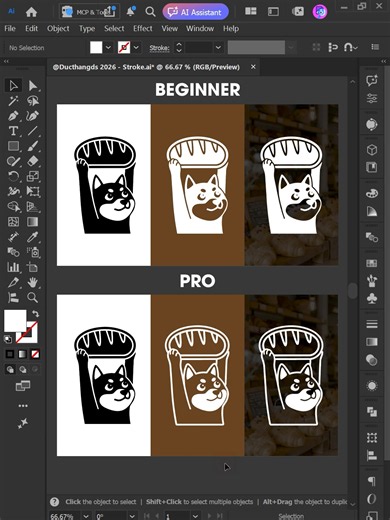Screen dimensions: 390x520
Task: Choose the Lasso tool
Action: (33, 100)
